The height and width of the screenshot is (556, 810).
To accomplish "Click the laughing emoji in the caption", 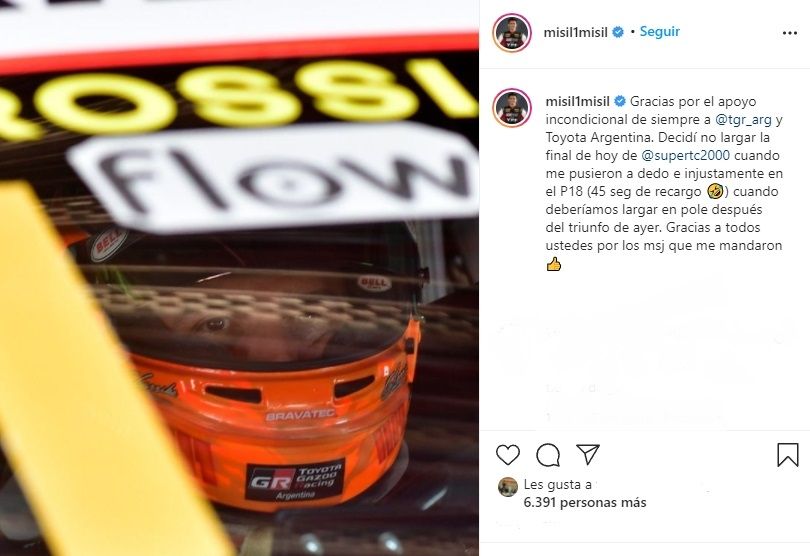I will tap(715, 192).
